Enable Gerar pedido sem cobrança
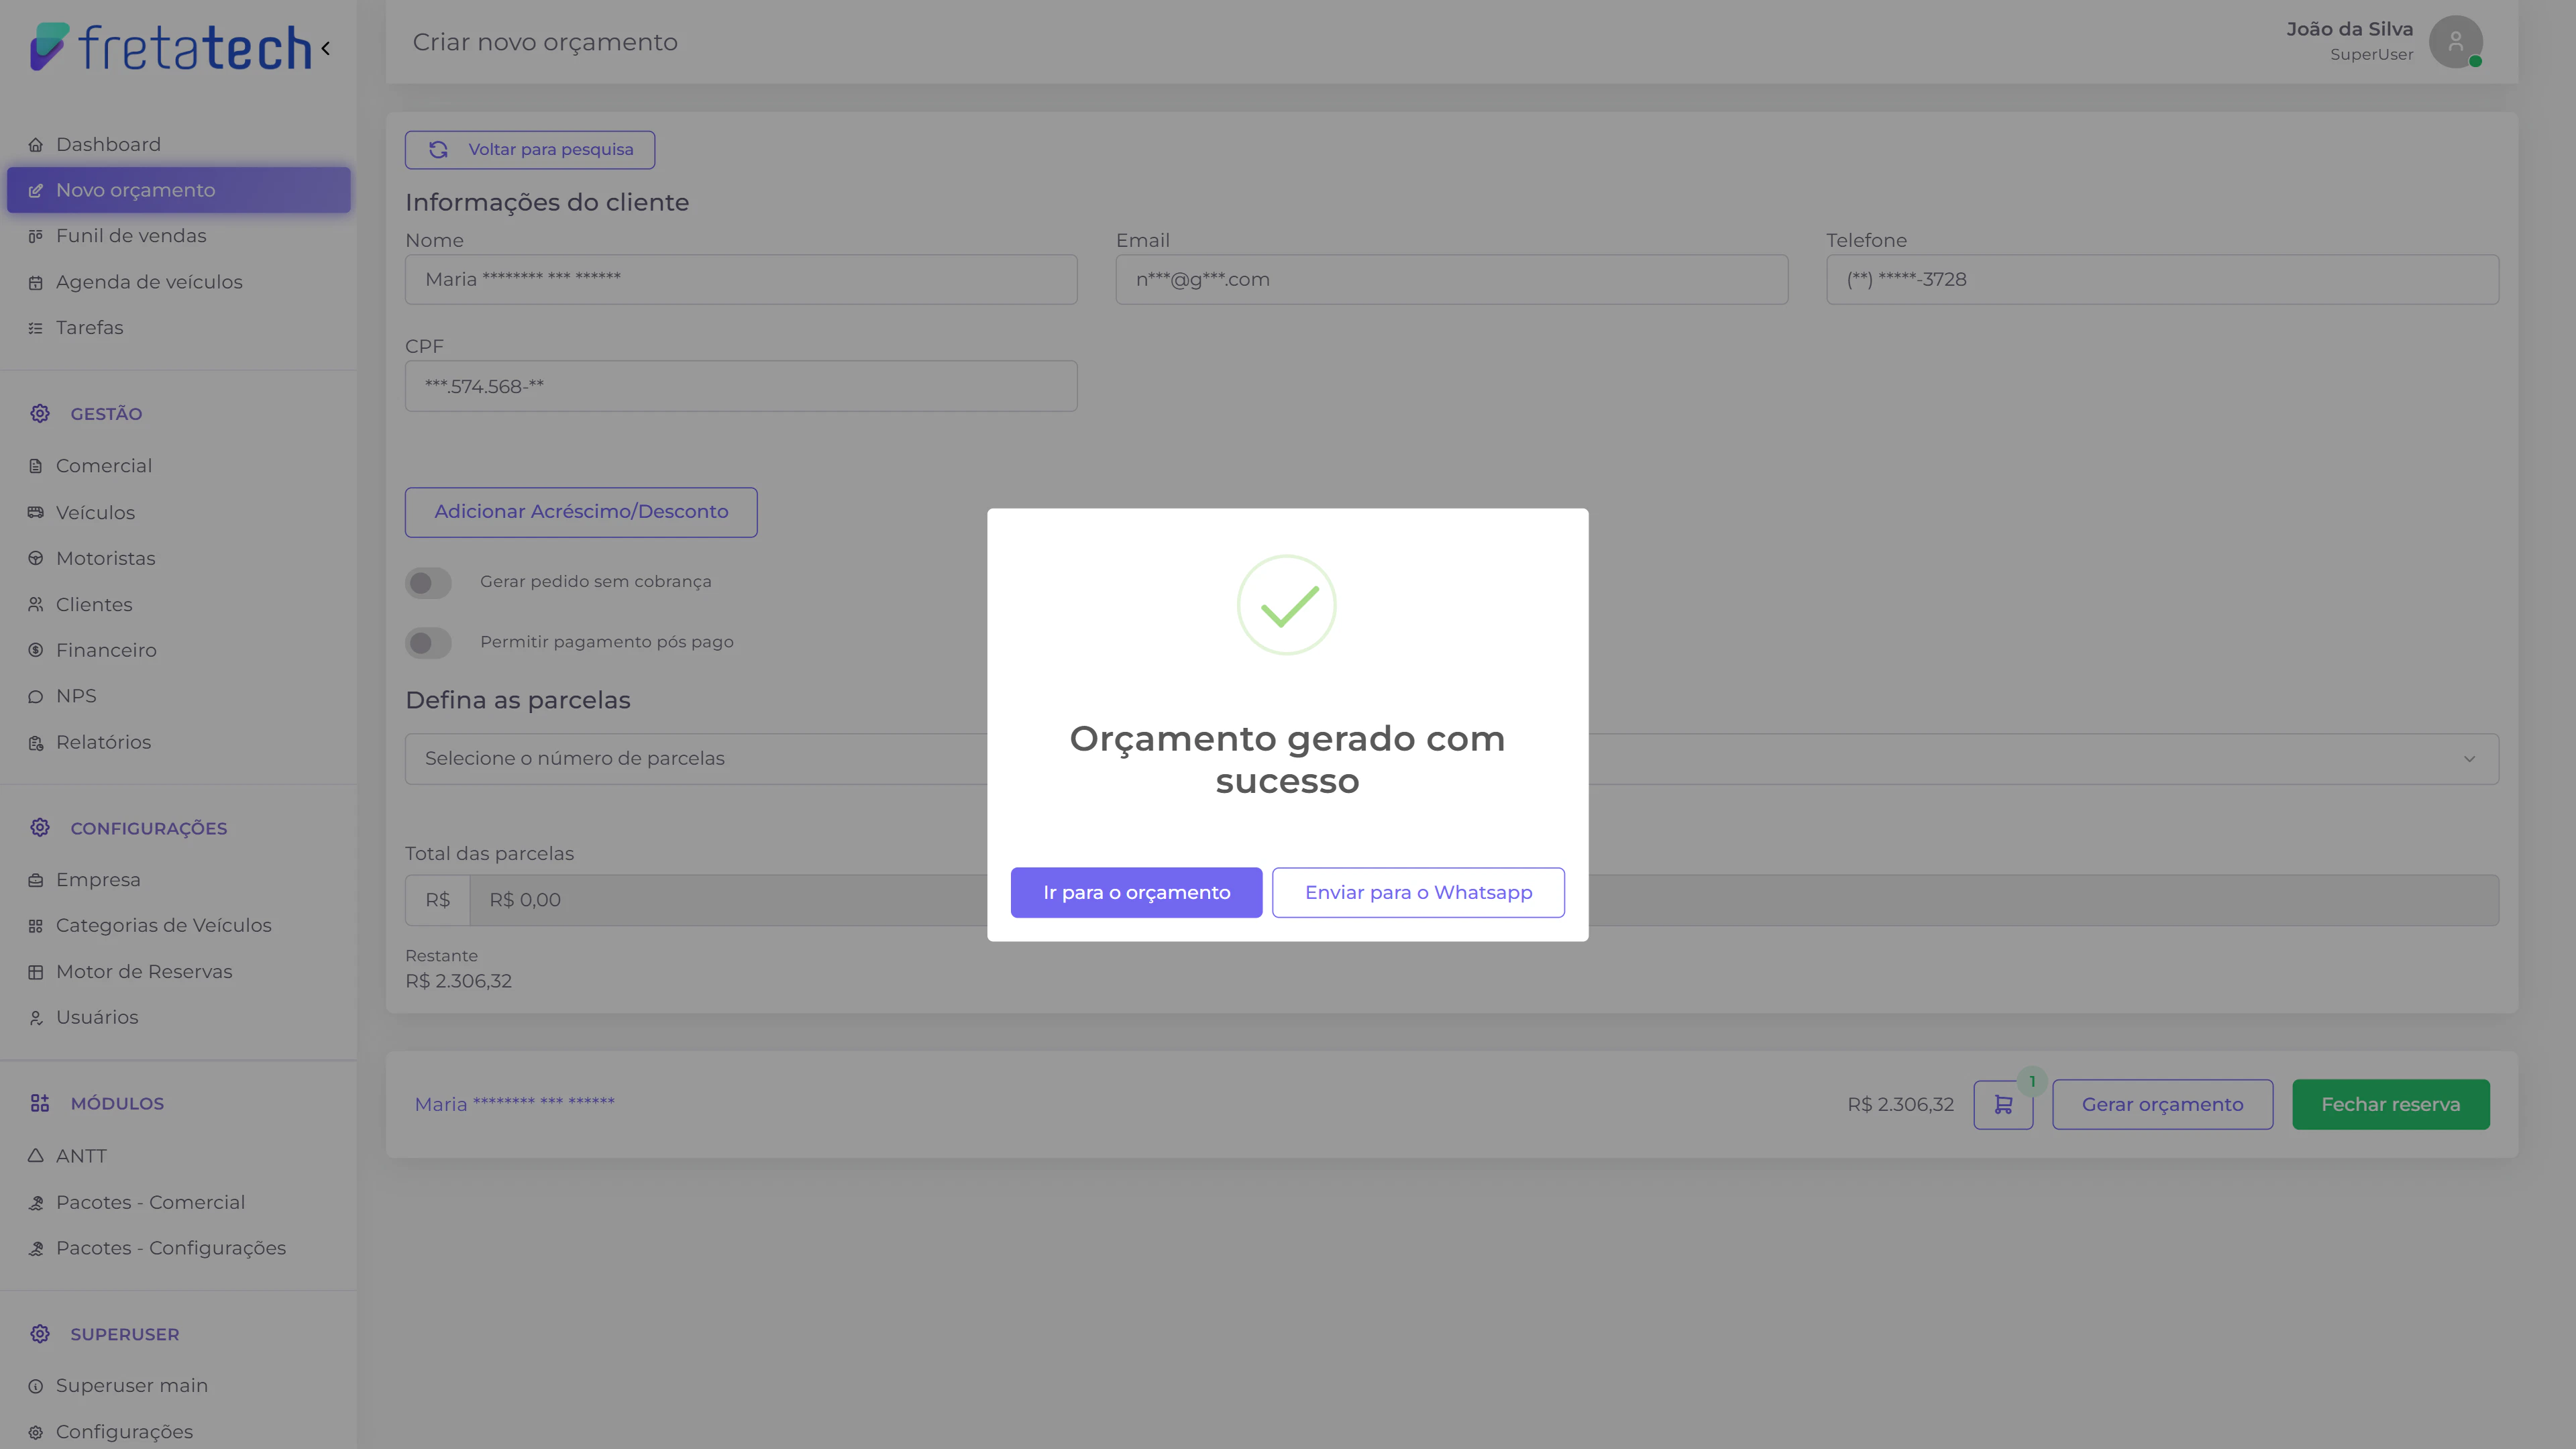This screenshot has width=2576, height=1449. 428,582
